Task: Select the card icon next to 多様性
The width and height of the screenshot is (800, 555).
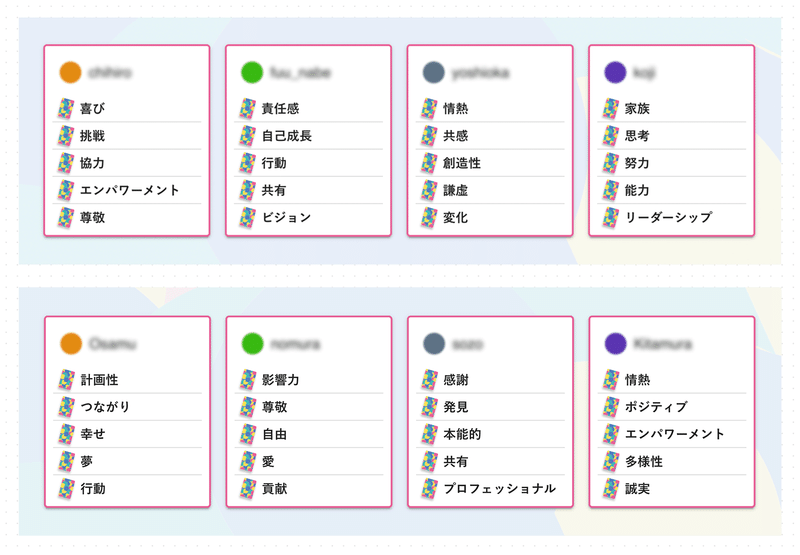Action: click(611, 461)
